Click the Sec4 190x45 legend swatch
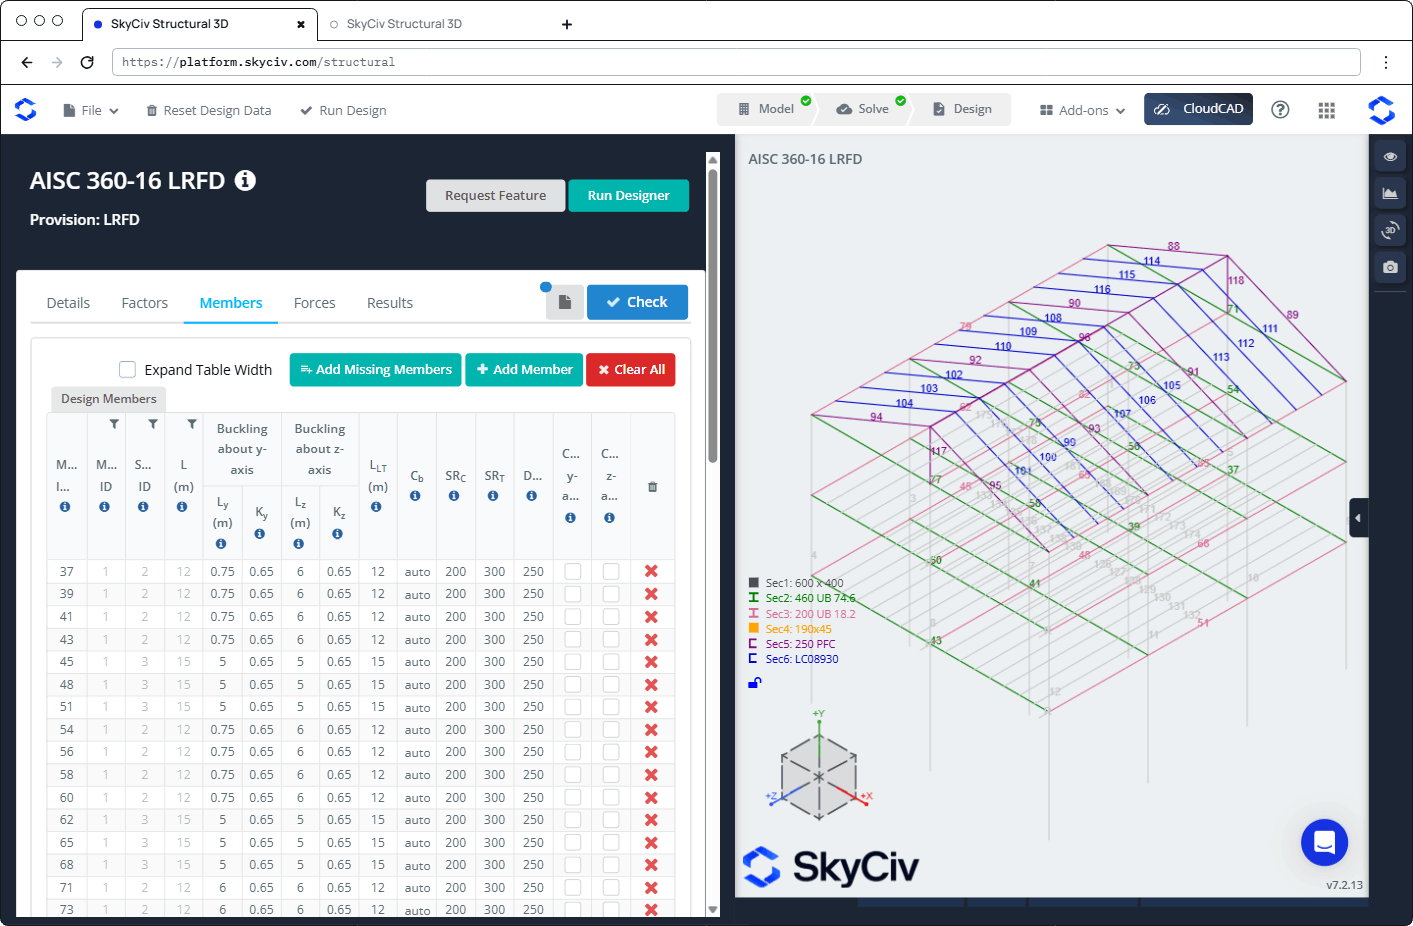Viewport: 1413px width, 926px height. [754, 629]
